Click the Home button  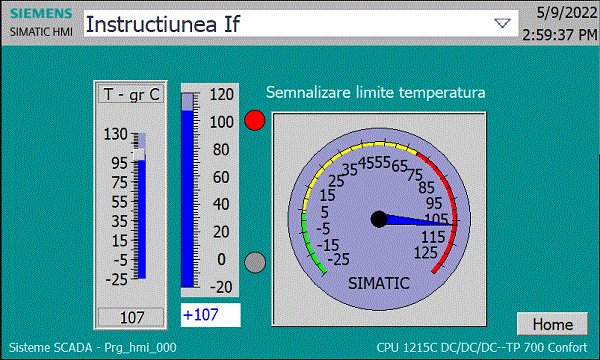[553, 324]
